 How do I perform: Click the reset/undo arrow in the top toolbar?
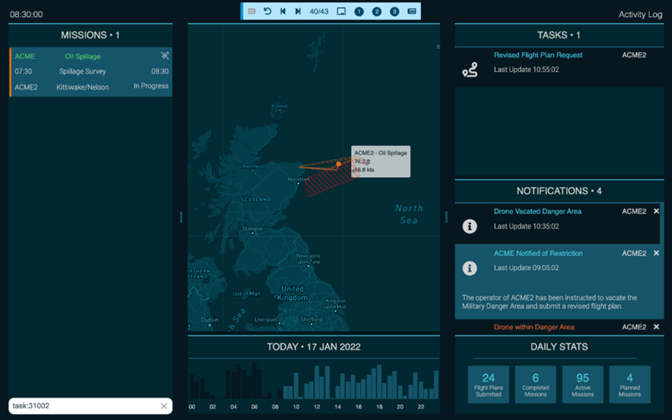[267, 11]
